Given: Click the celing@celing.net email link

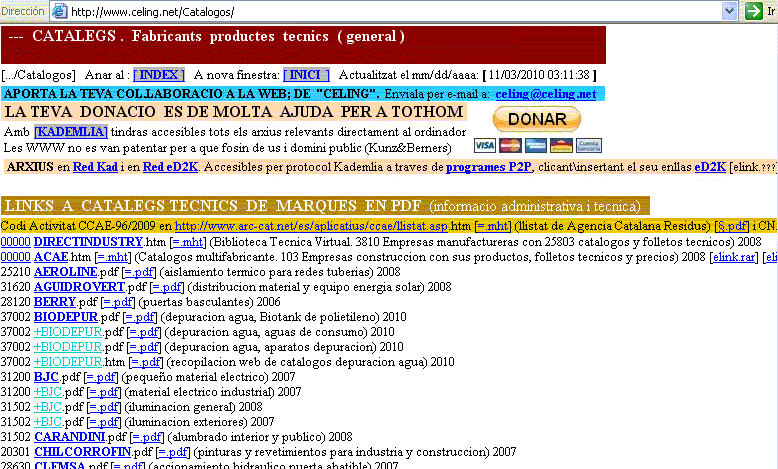Looking at the screenshot, I should (546, 94).
